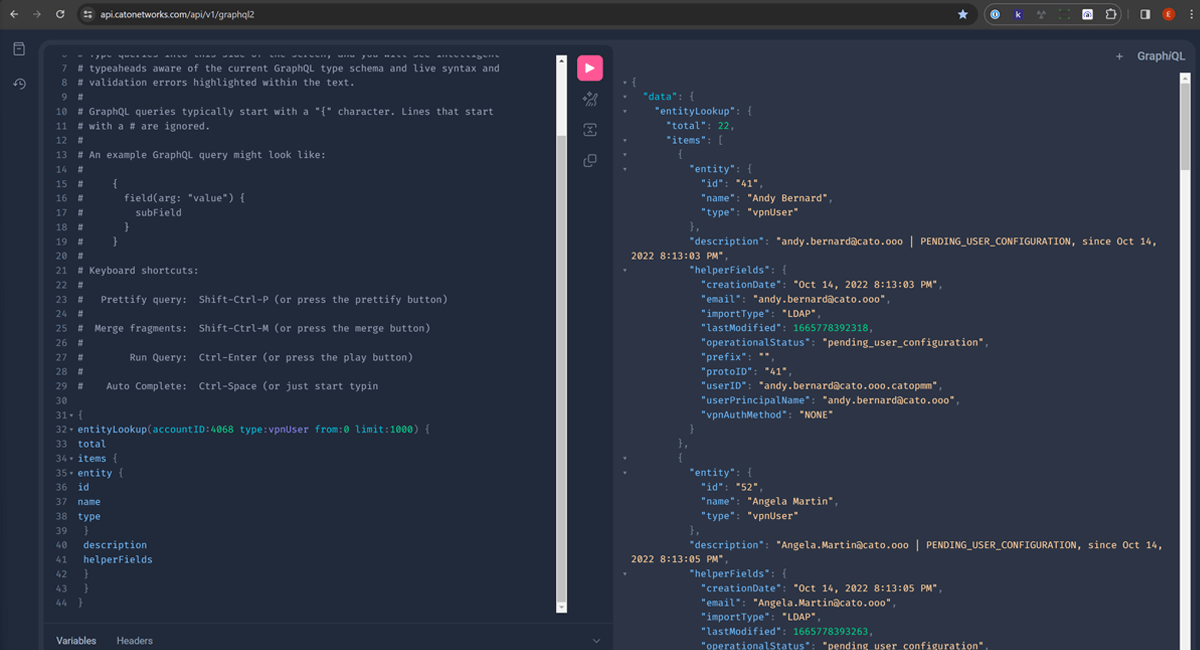Screen dimensions: 1200x650
Task: Fold the opening brace at editor line 31
Action: tap(71, 415)
